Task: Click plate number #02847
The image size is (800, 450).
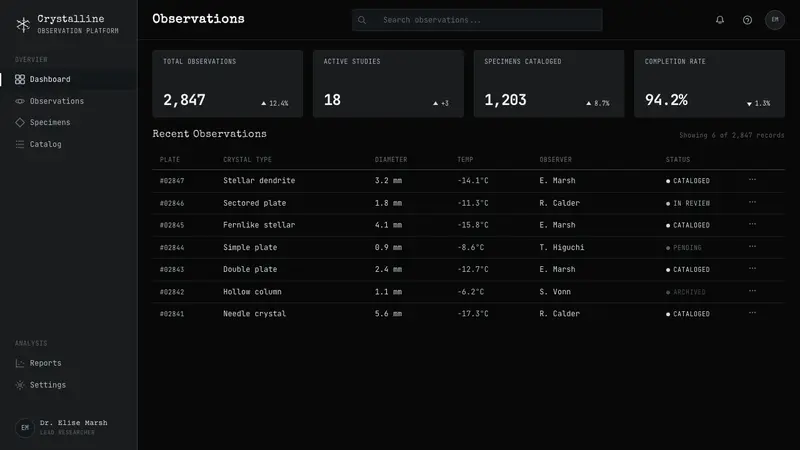Action: click(x=172, y=181)
